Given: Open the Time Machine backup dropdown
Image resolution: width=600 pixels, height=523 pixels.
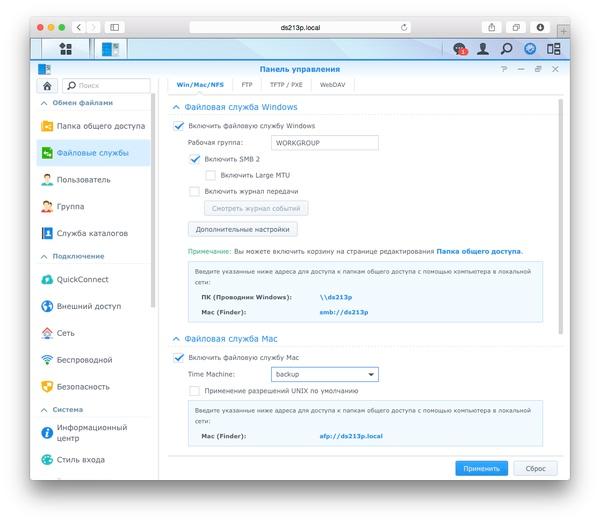Looking at the screenshot, I should click(324, 374).
